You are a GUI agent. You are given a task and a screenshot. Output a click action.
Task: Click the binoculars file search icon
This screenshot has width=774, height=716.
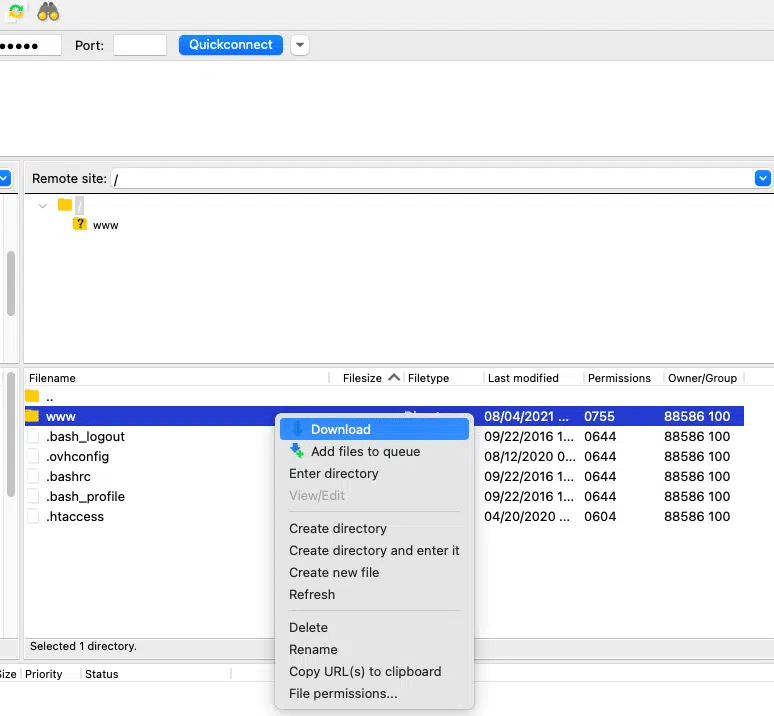(x=48, y=12)
